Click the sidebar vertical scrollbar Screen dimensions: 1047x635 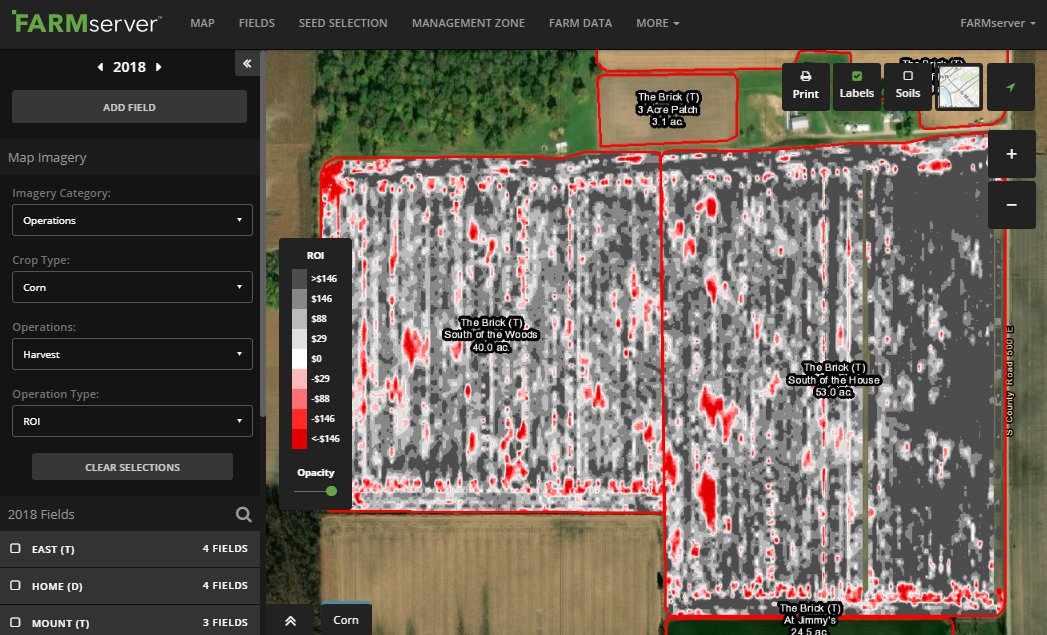coord(263,234)
